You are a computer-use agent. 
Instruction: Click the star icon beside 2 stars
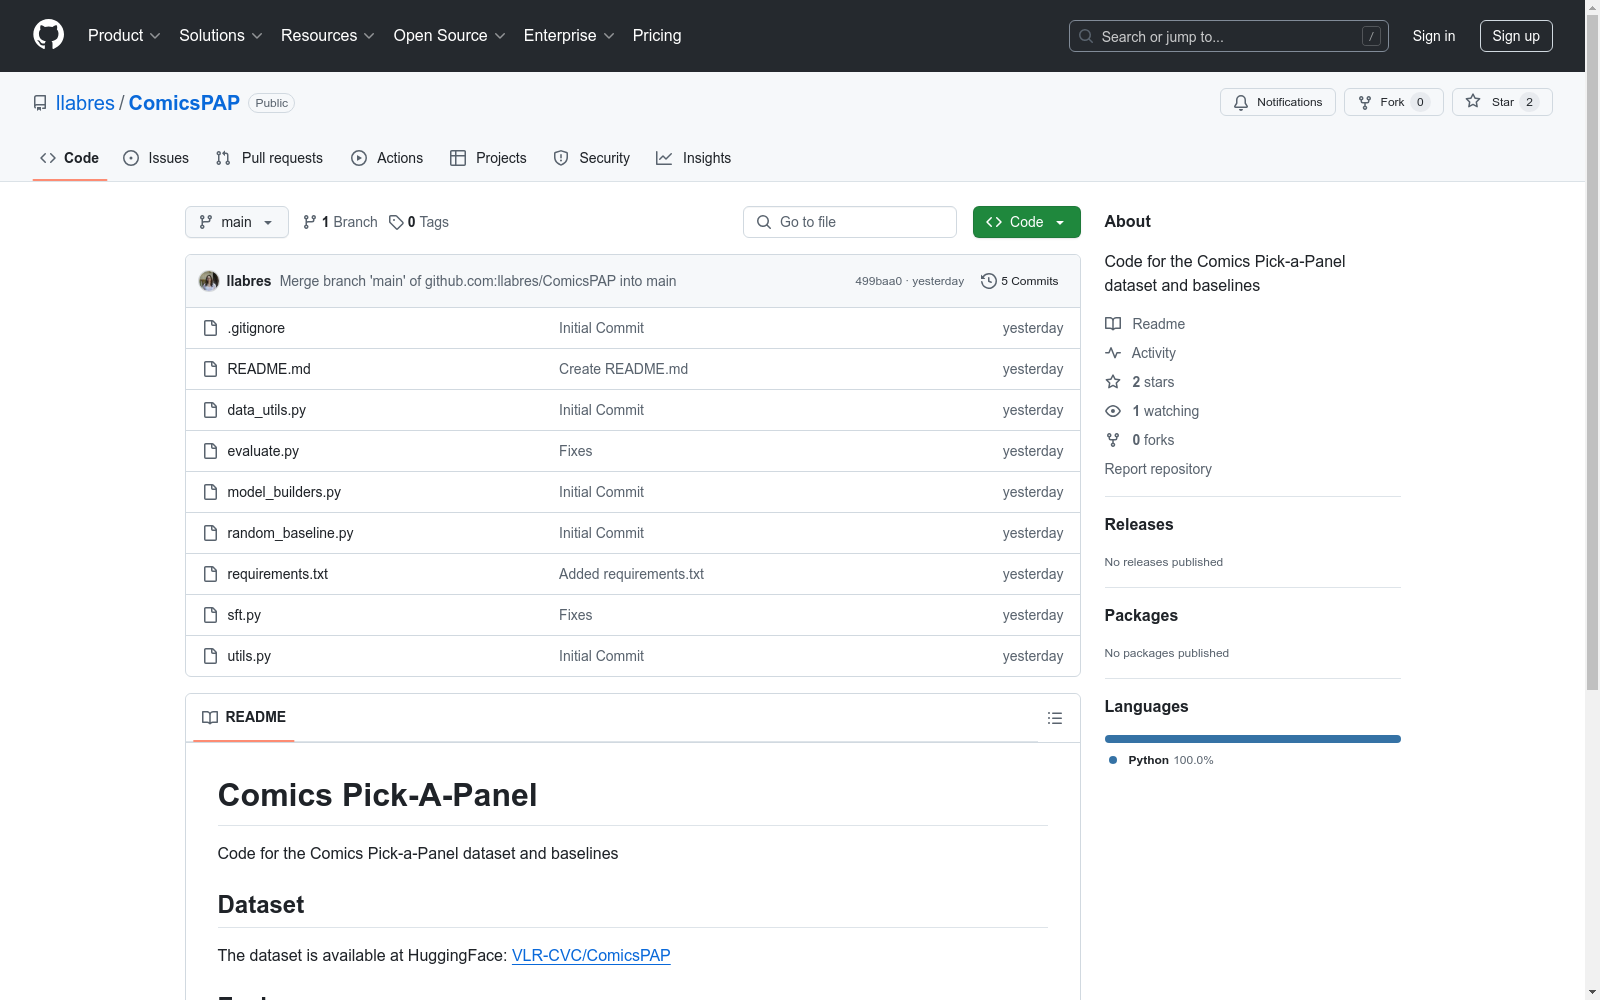1113,382
